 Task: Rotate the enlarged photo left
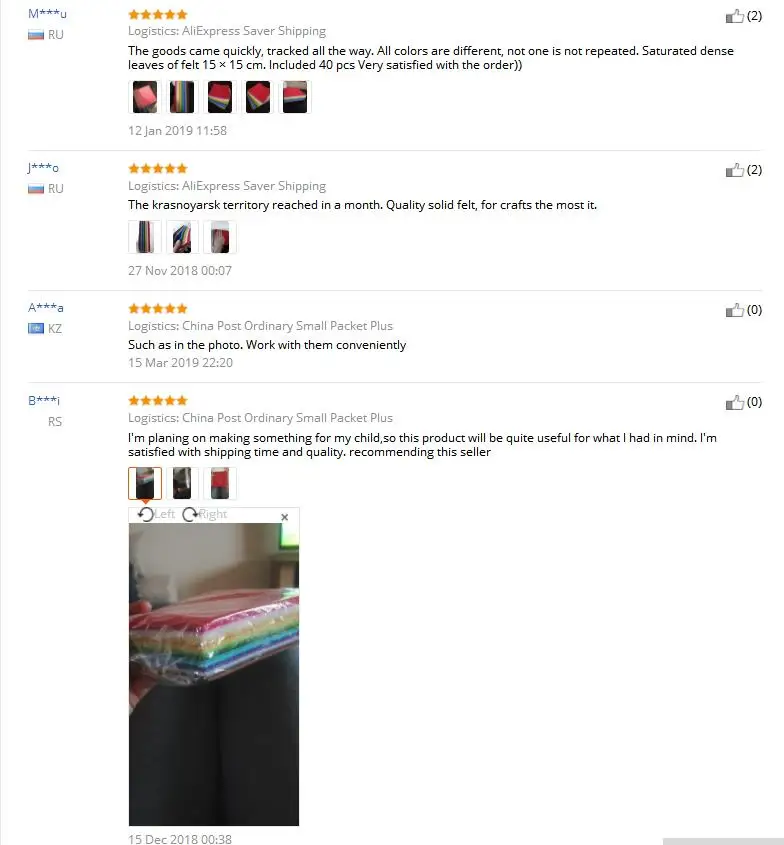pos(156,515)
